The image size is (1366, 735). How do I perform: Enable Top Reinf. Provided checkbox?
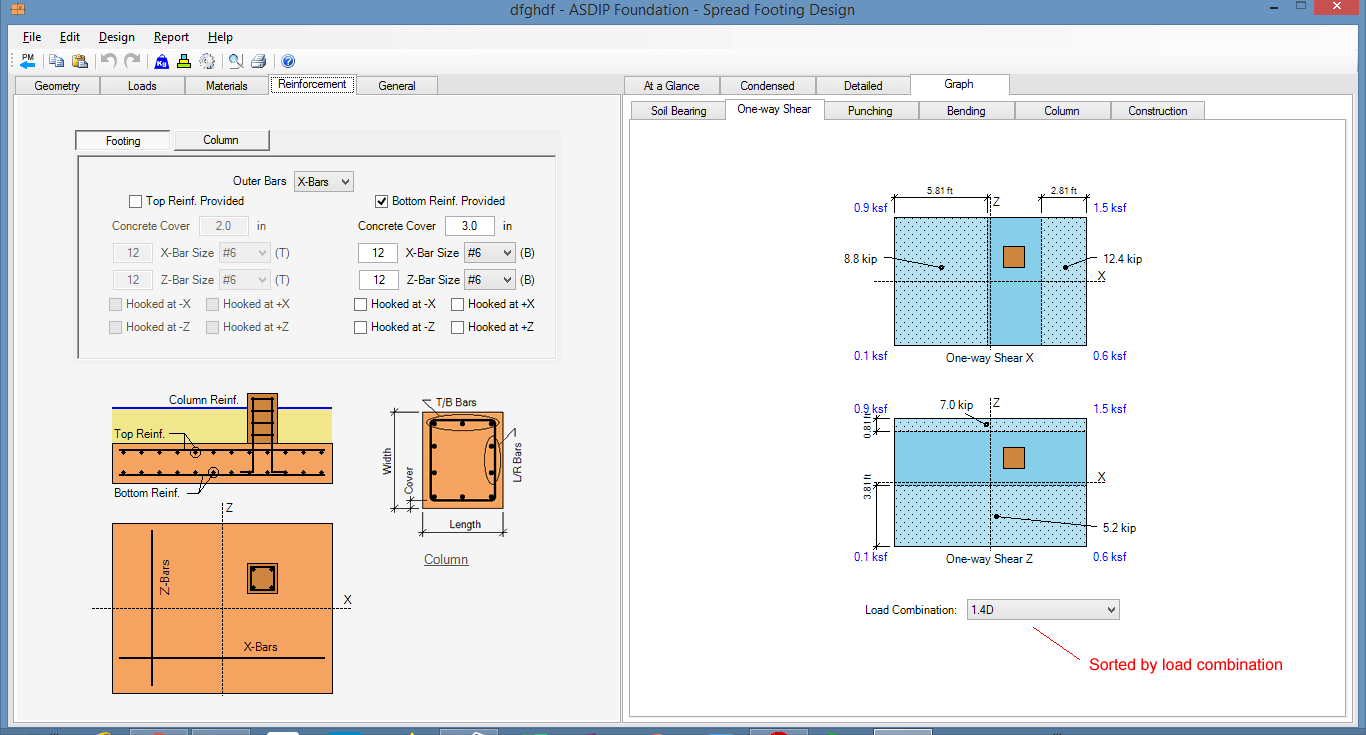point(136,201)
